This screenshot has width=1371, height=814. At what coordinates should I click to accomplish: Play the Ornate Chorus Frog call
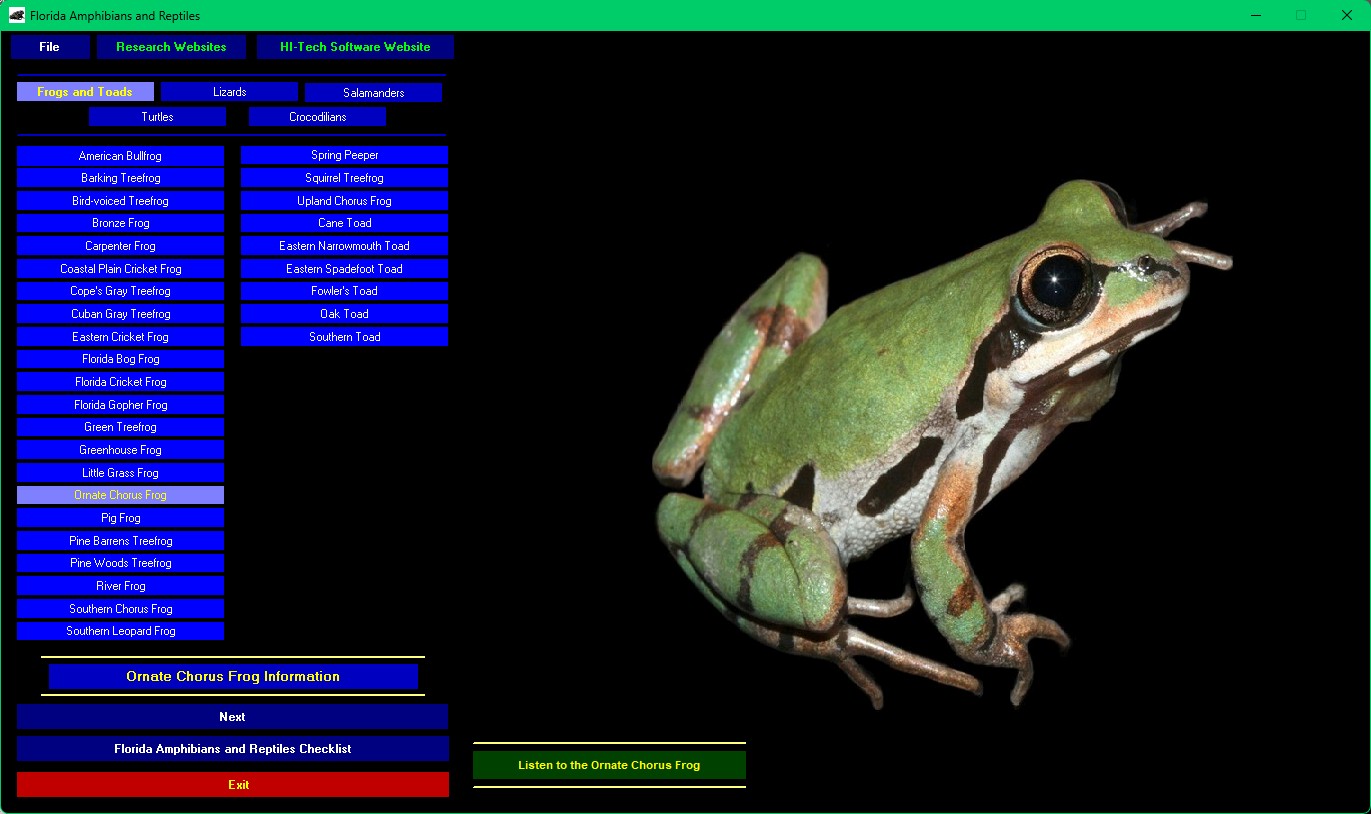click(609, 765)
